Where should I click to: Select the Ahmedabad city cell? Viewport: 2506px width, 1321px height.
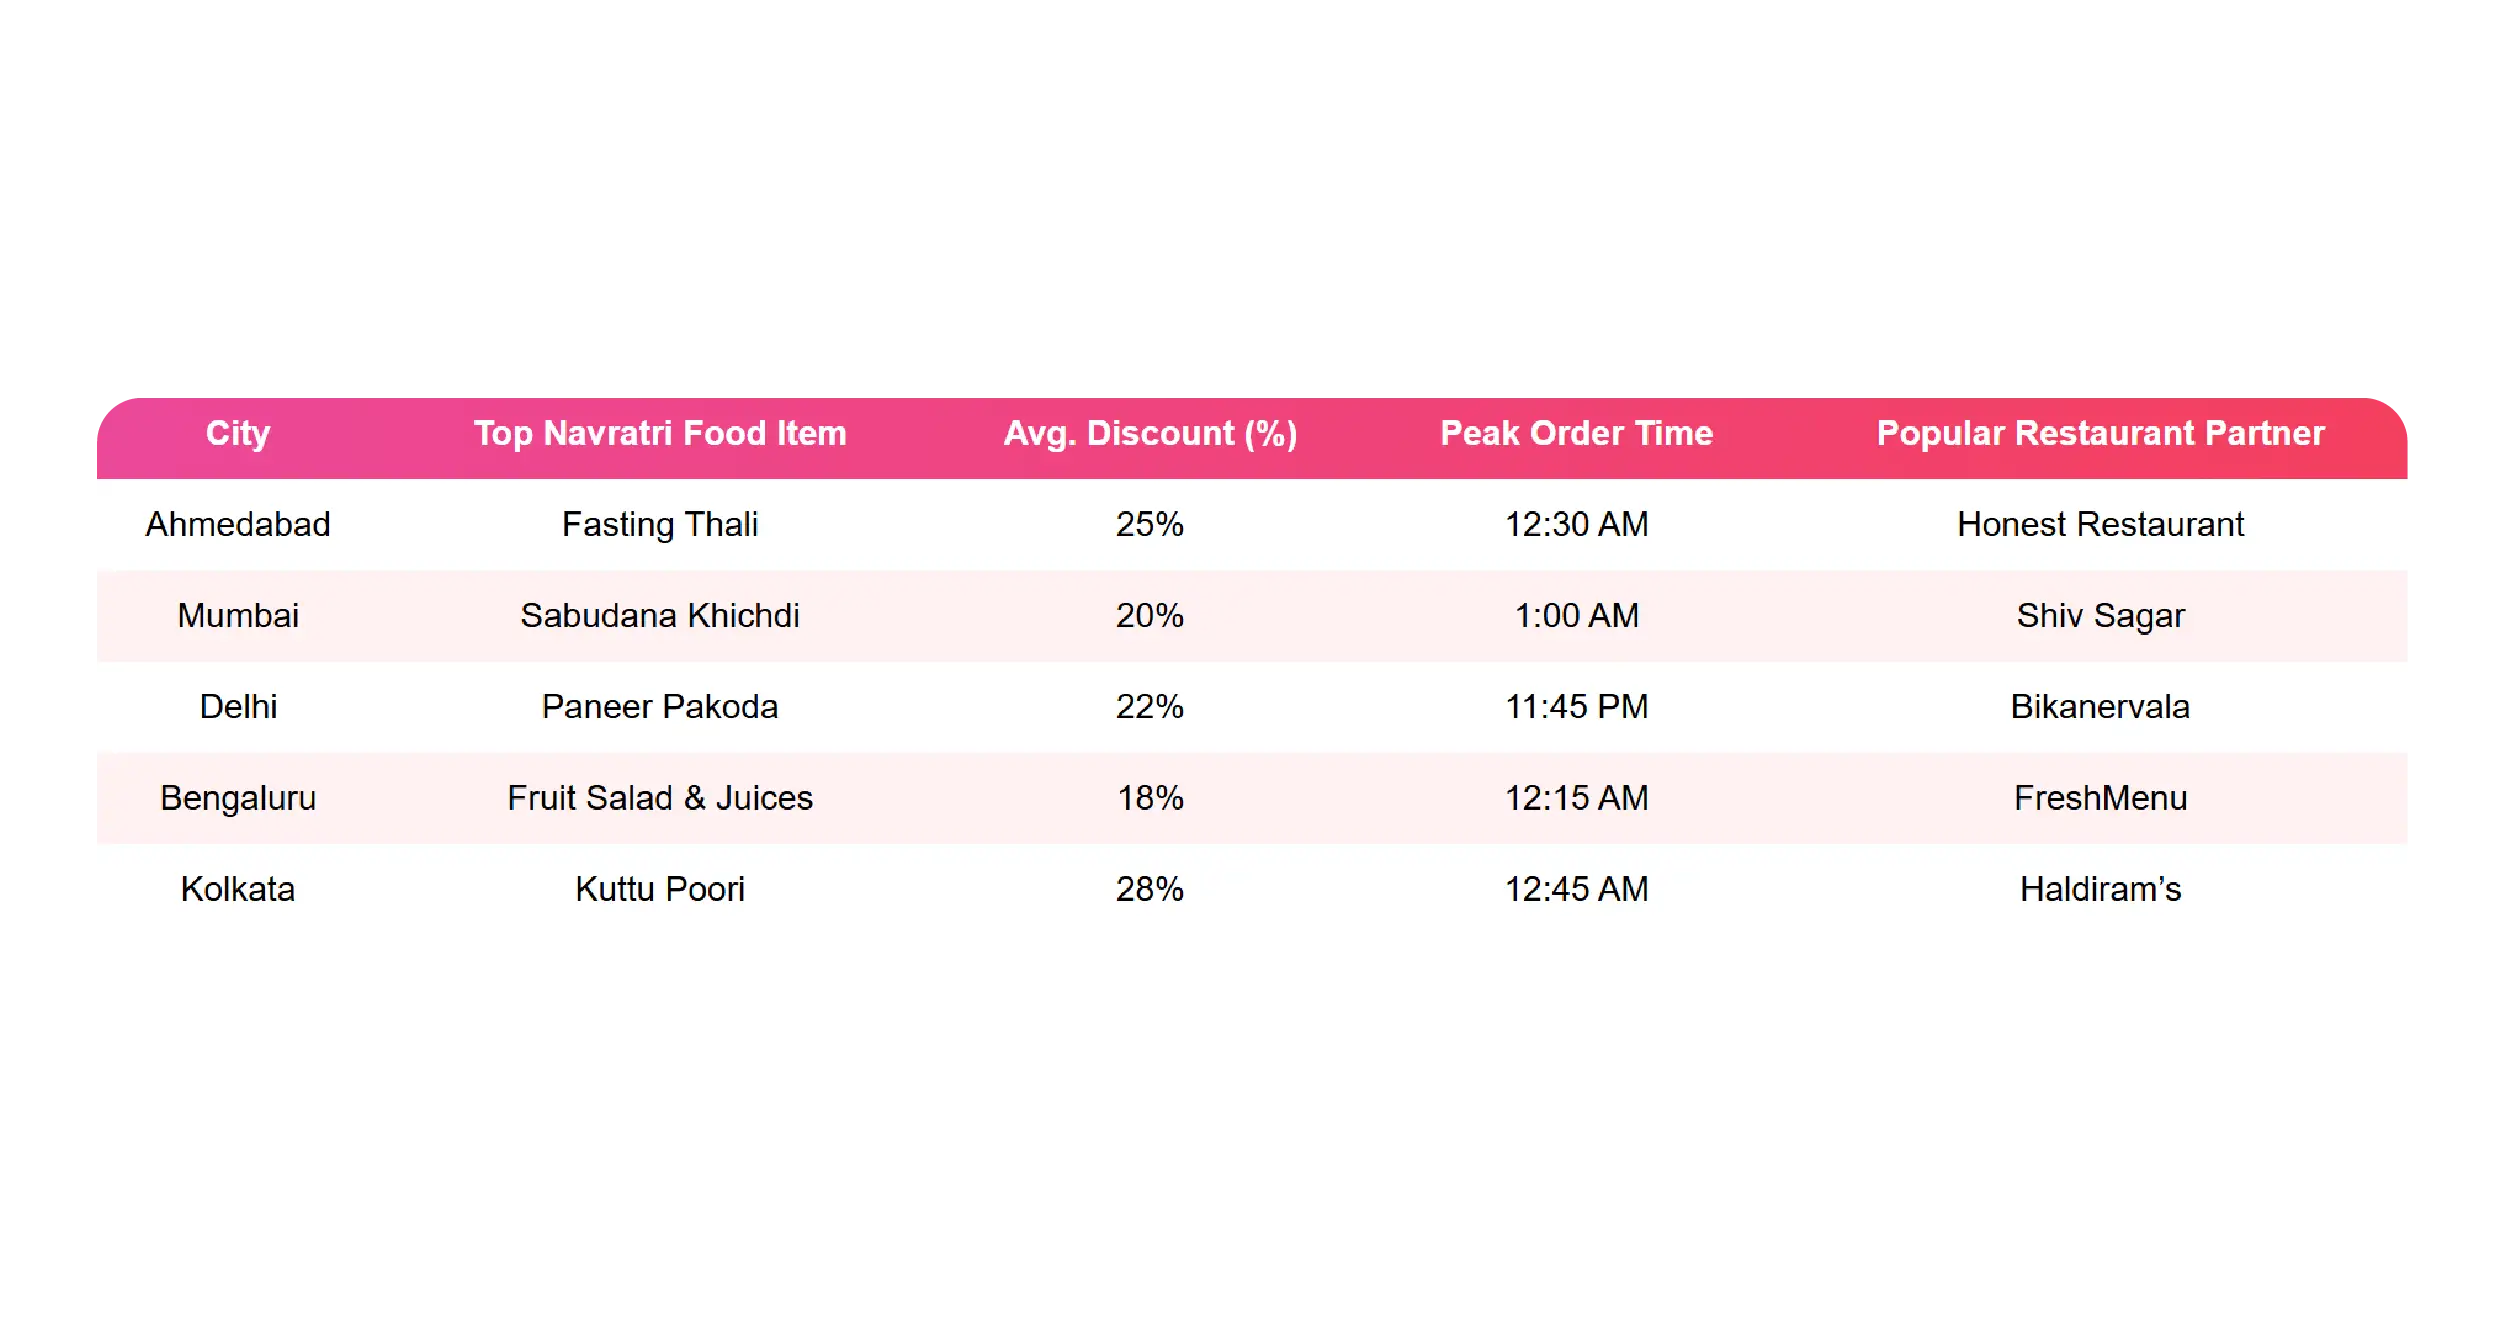[238, 524]
